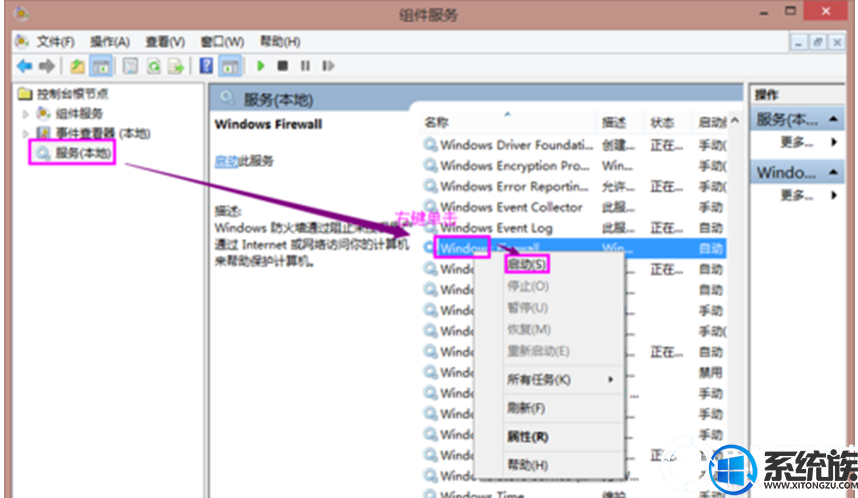This screenshot has width=858, height=498.
Task: Select Windows Event Log service row
Action: click(575, 228)
